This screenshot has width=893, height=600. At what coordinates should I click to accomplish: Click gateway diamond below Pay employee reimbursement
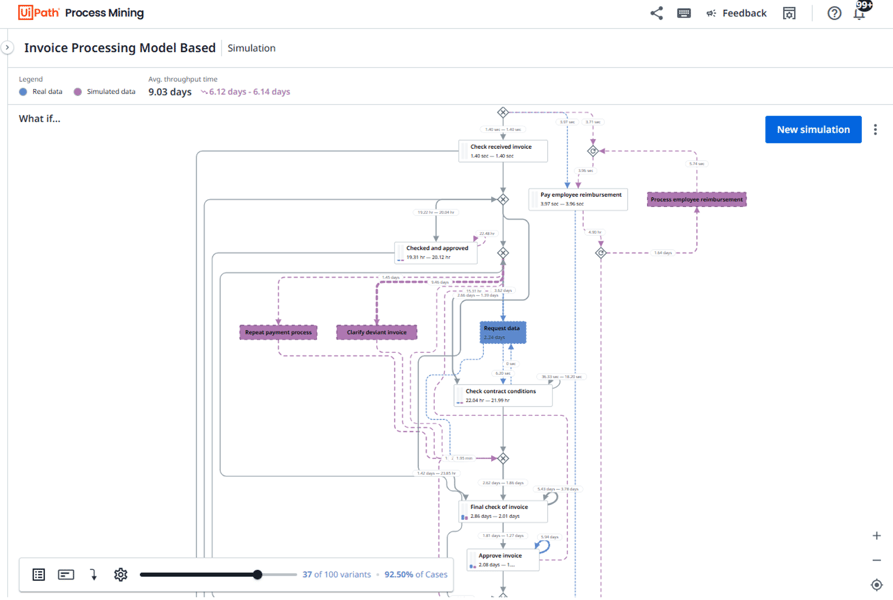click(601, 253)
